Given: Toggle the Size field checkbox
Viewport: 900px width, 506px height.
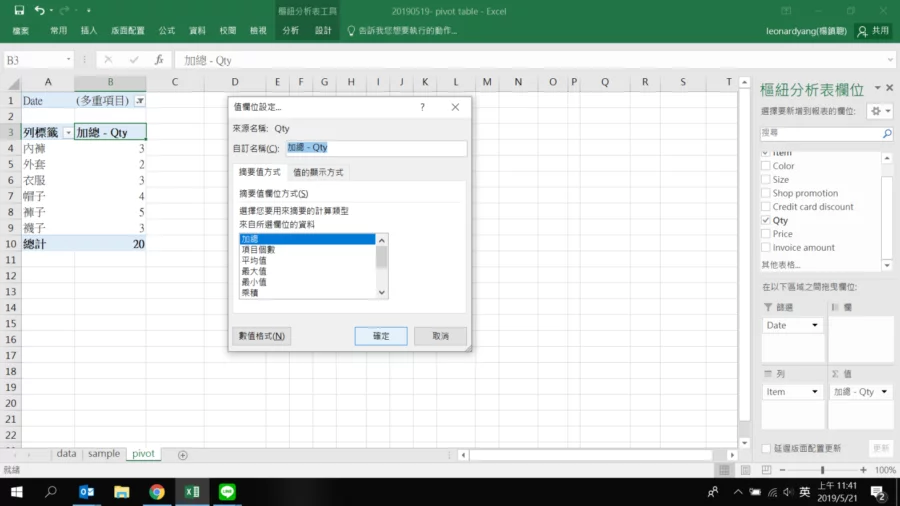Looking at the screenshot, I should coord(766,180).
